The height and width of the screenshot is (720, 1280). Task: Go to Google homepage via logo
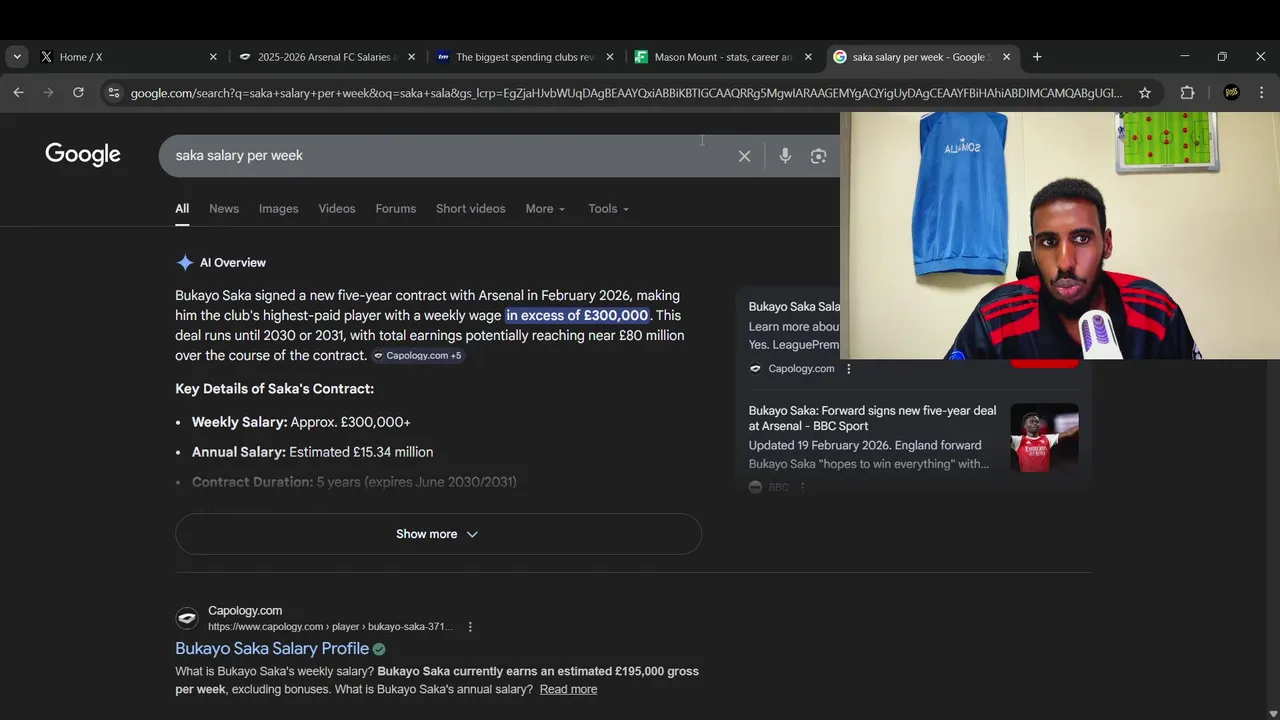[83, 154]
